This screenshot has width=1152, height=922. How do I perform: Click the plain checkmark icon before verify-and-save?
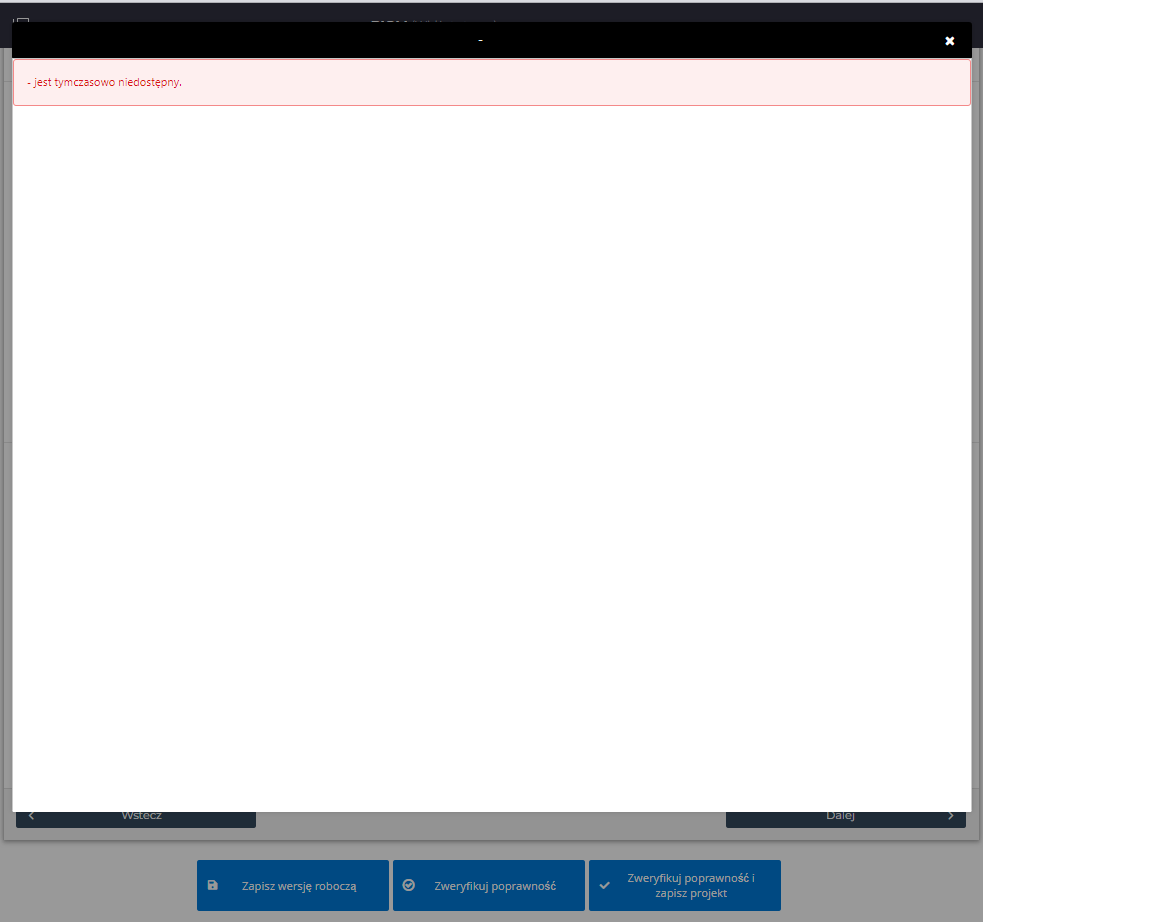click(604, 885)
